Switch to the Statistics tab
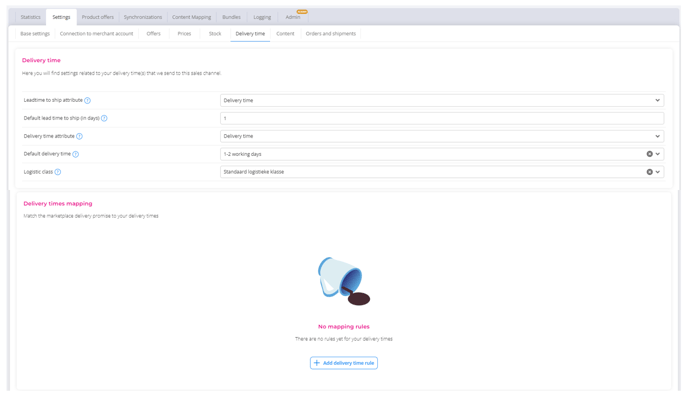 (30, 17)
